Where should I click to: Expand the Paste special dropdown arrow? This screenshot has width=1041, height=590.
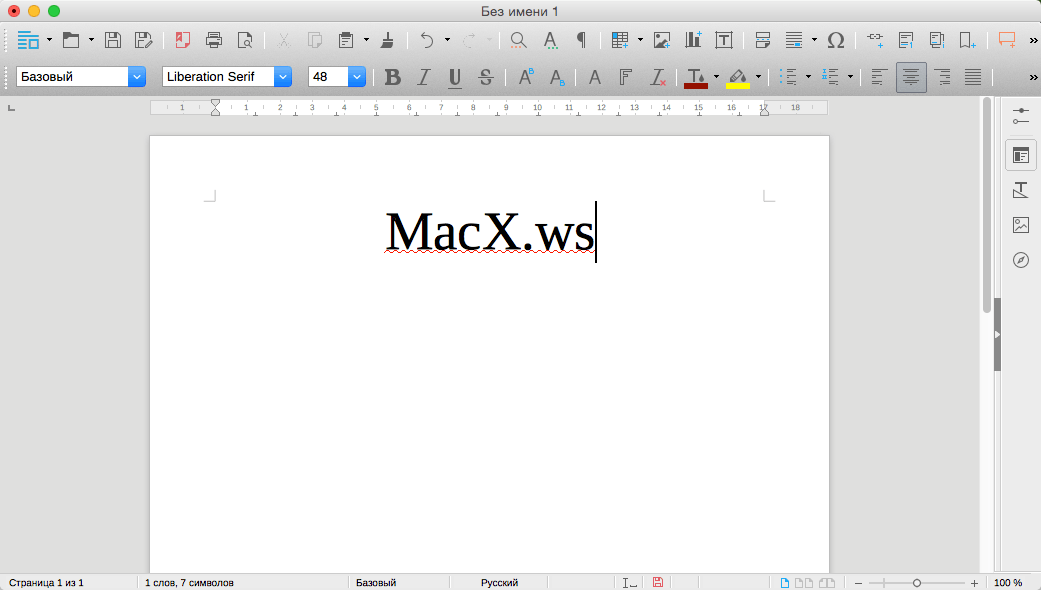point(366,40)
